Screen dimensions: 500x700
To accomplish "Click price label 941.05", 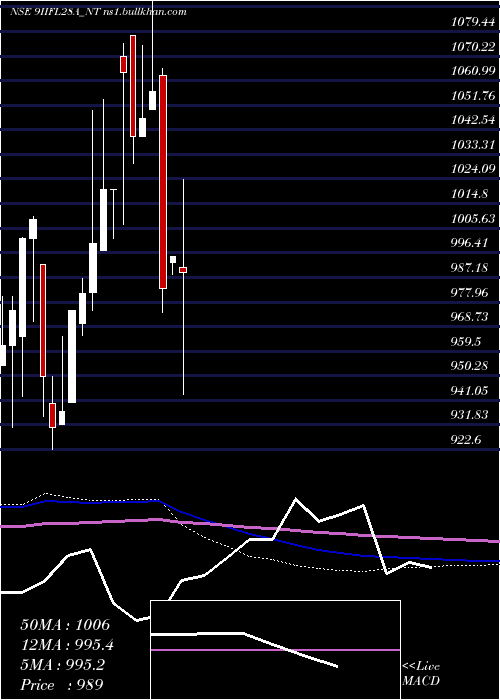I will click(469, 391).
